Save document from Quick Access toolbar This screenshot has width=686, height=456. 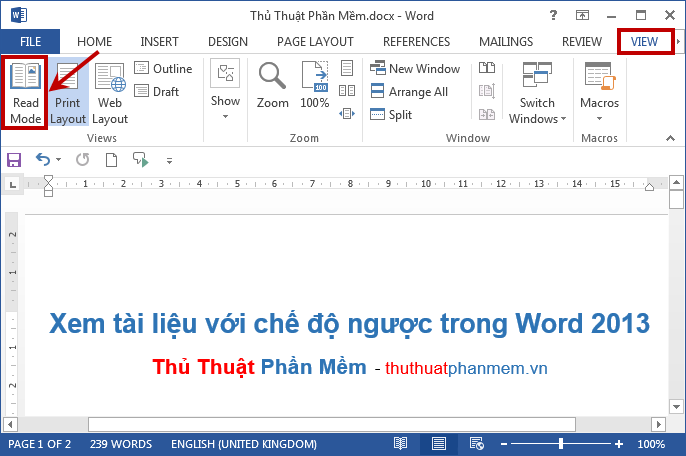pyautogui.click(x=14, y=159)
